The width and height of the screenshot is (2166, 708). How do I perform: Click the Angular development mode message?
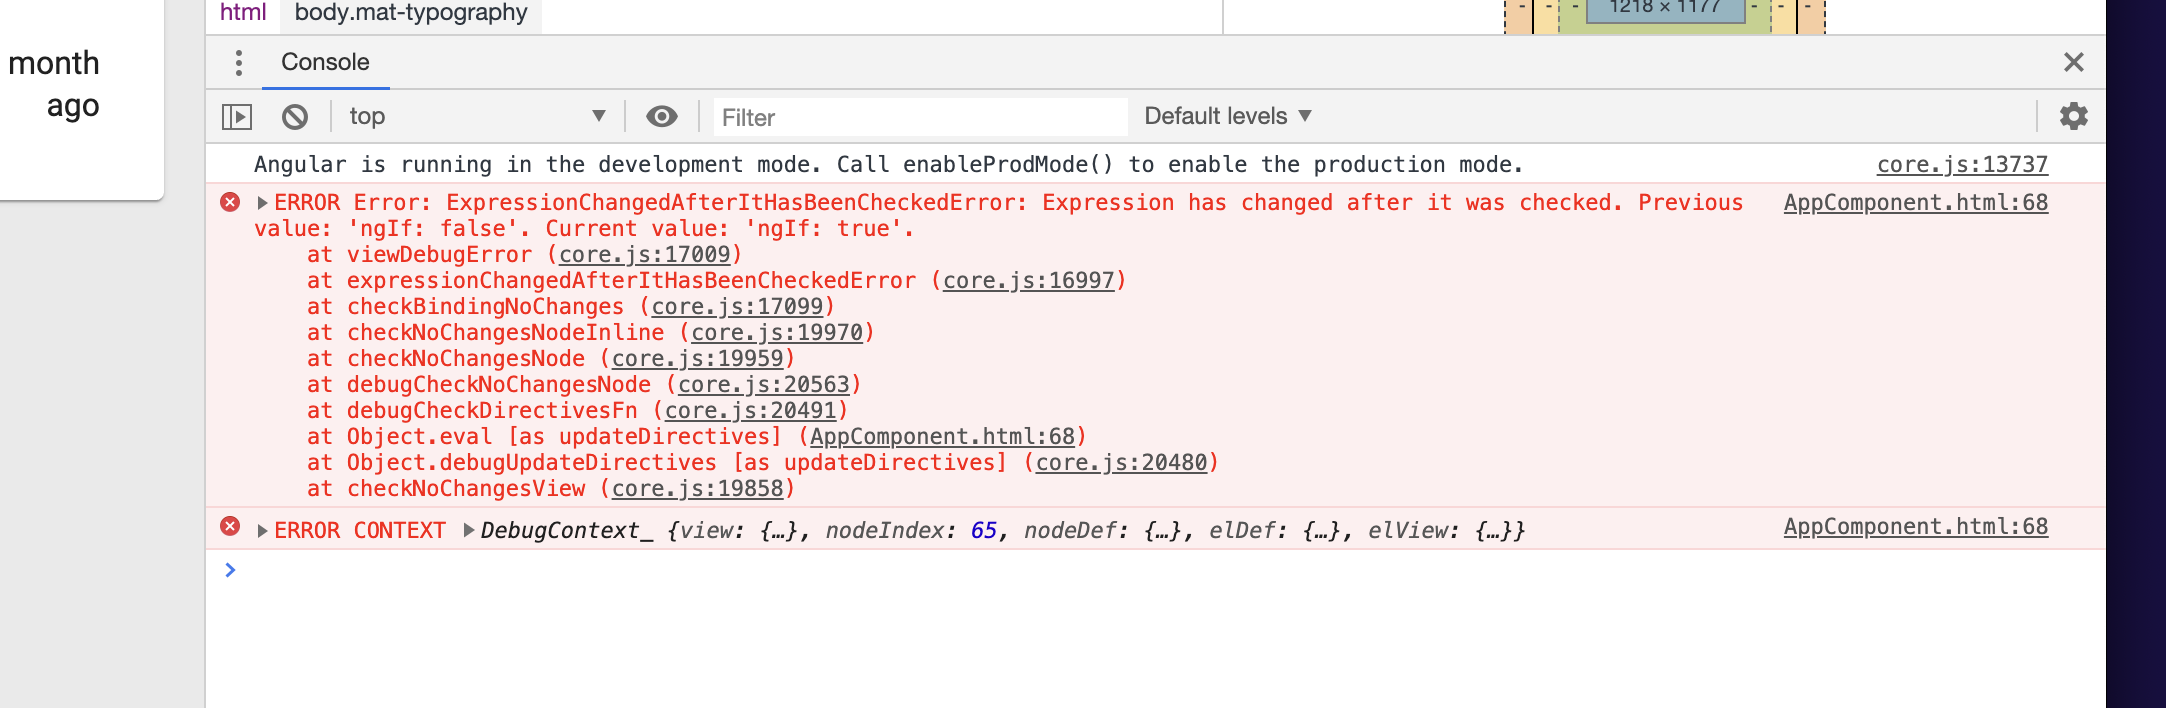888,164
